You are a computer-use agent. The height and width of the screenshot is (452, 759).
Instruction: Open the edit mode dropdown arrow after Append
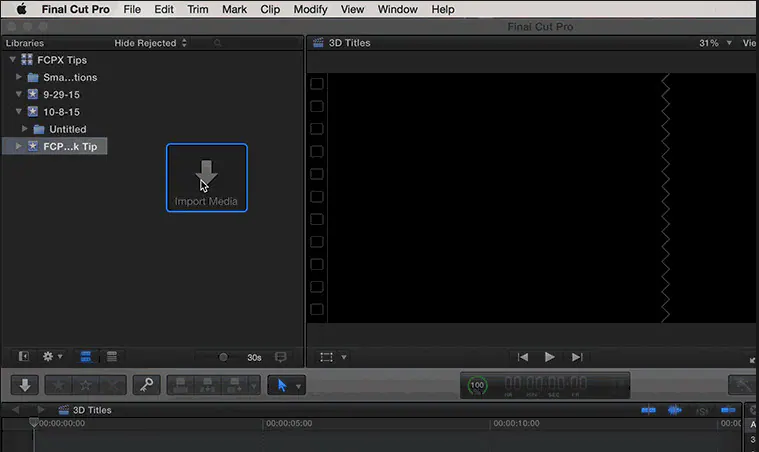pos(254,386)
